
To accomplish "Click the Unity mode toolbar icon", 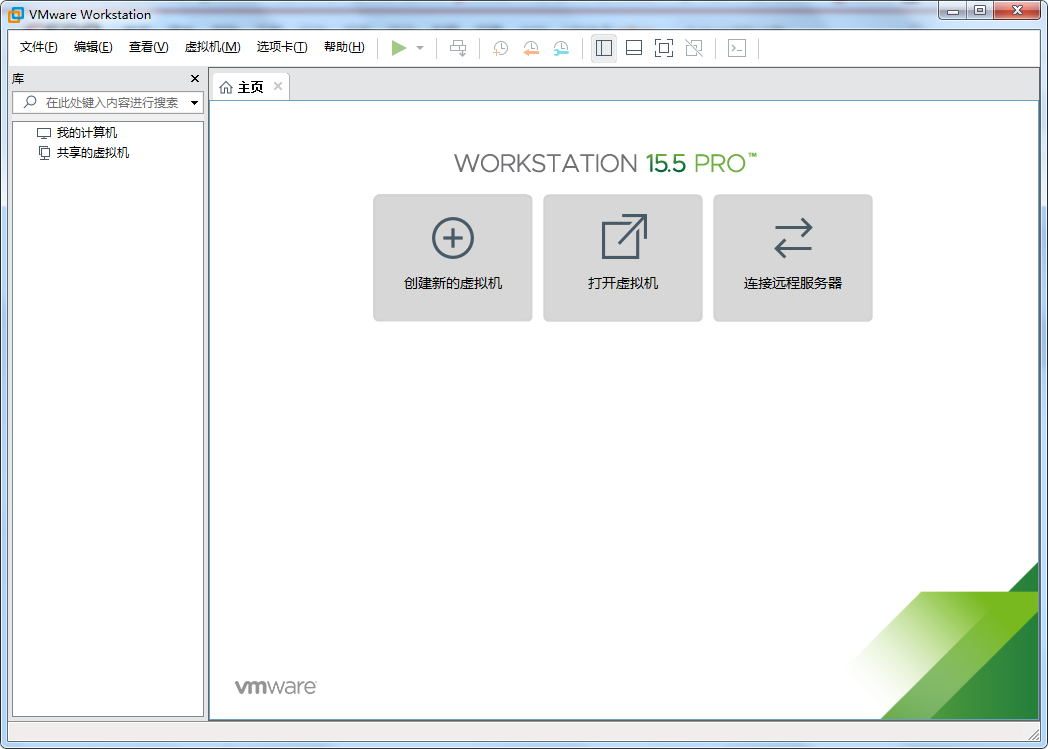I will (694, 48).
